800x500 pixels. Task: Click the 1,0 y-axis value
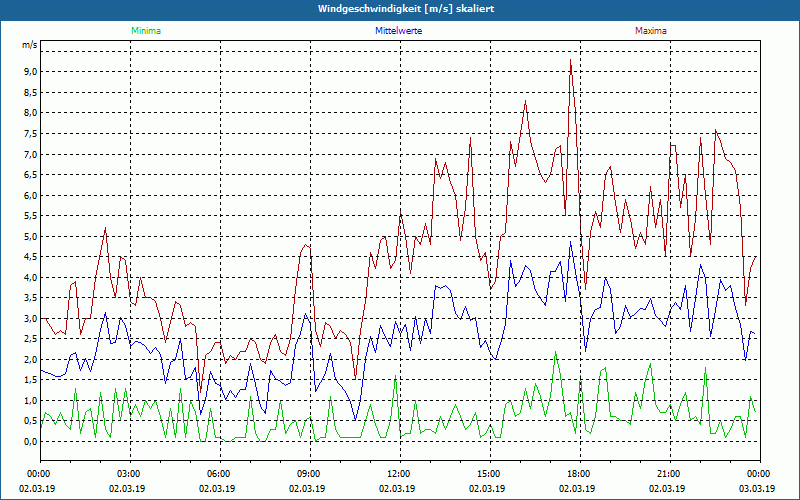[31, 401]
